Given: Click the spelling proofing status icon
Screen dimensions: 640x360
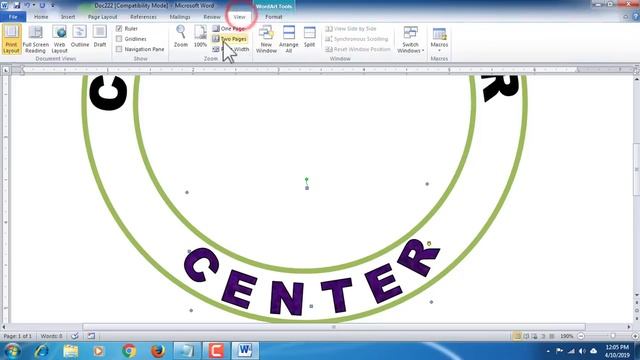Looking at the screenshot, I should [x=75, y=336].
